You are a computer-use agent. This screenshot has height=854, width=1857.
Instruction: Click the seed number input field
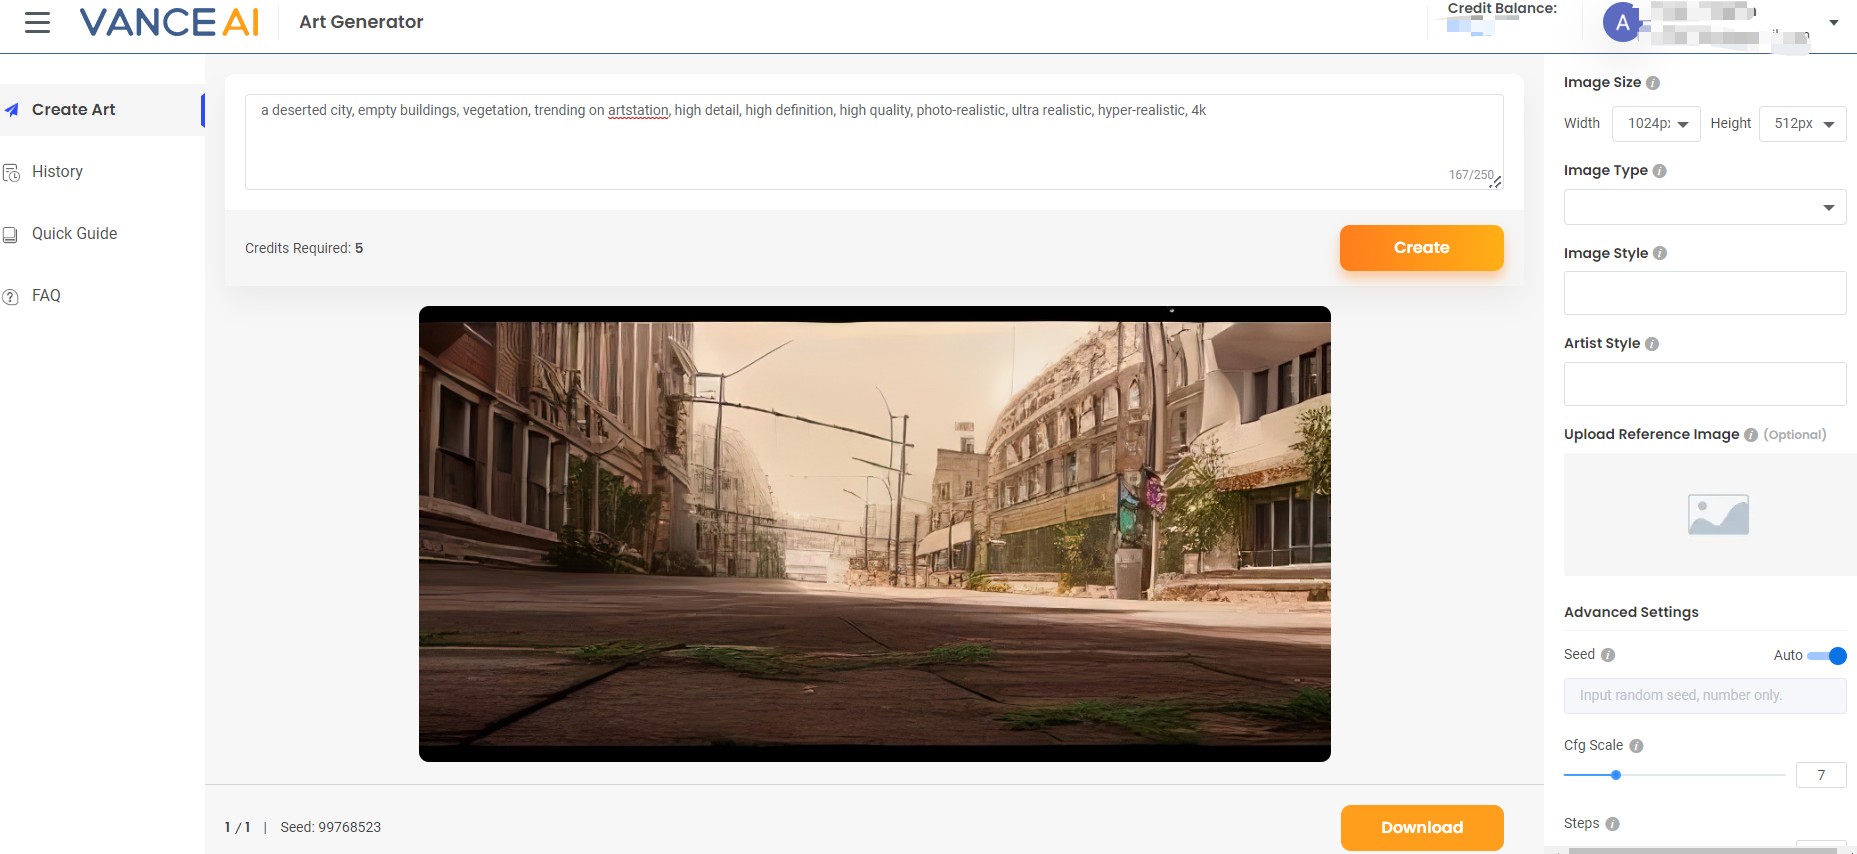1705,696
